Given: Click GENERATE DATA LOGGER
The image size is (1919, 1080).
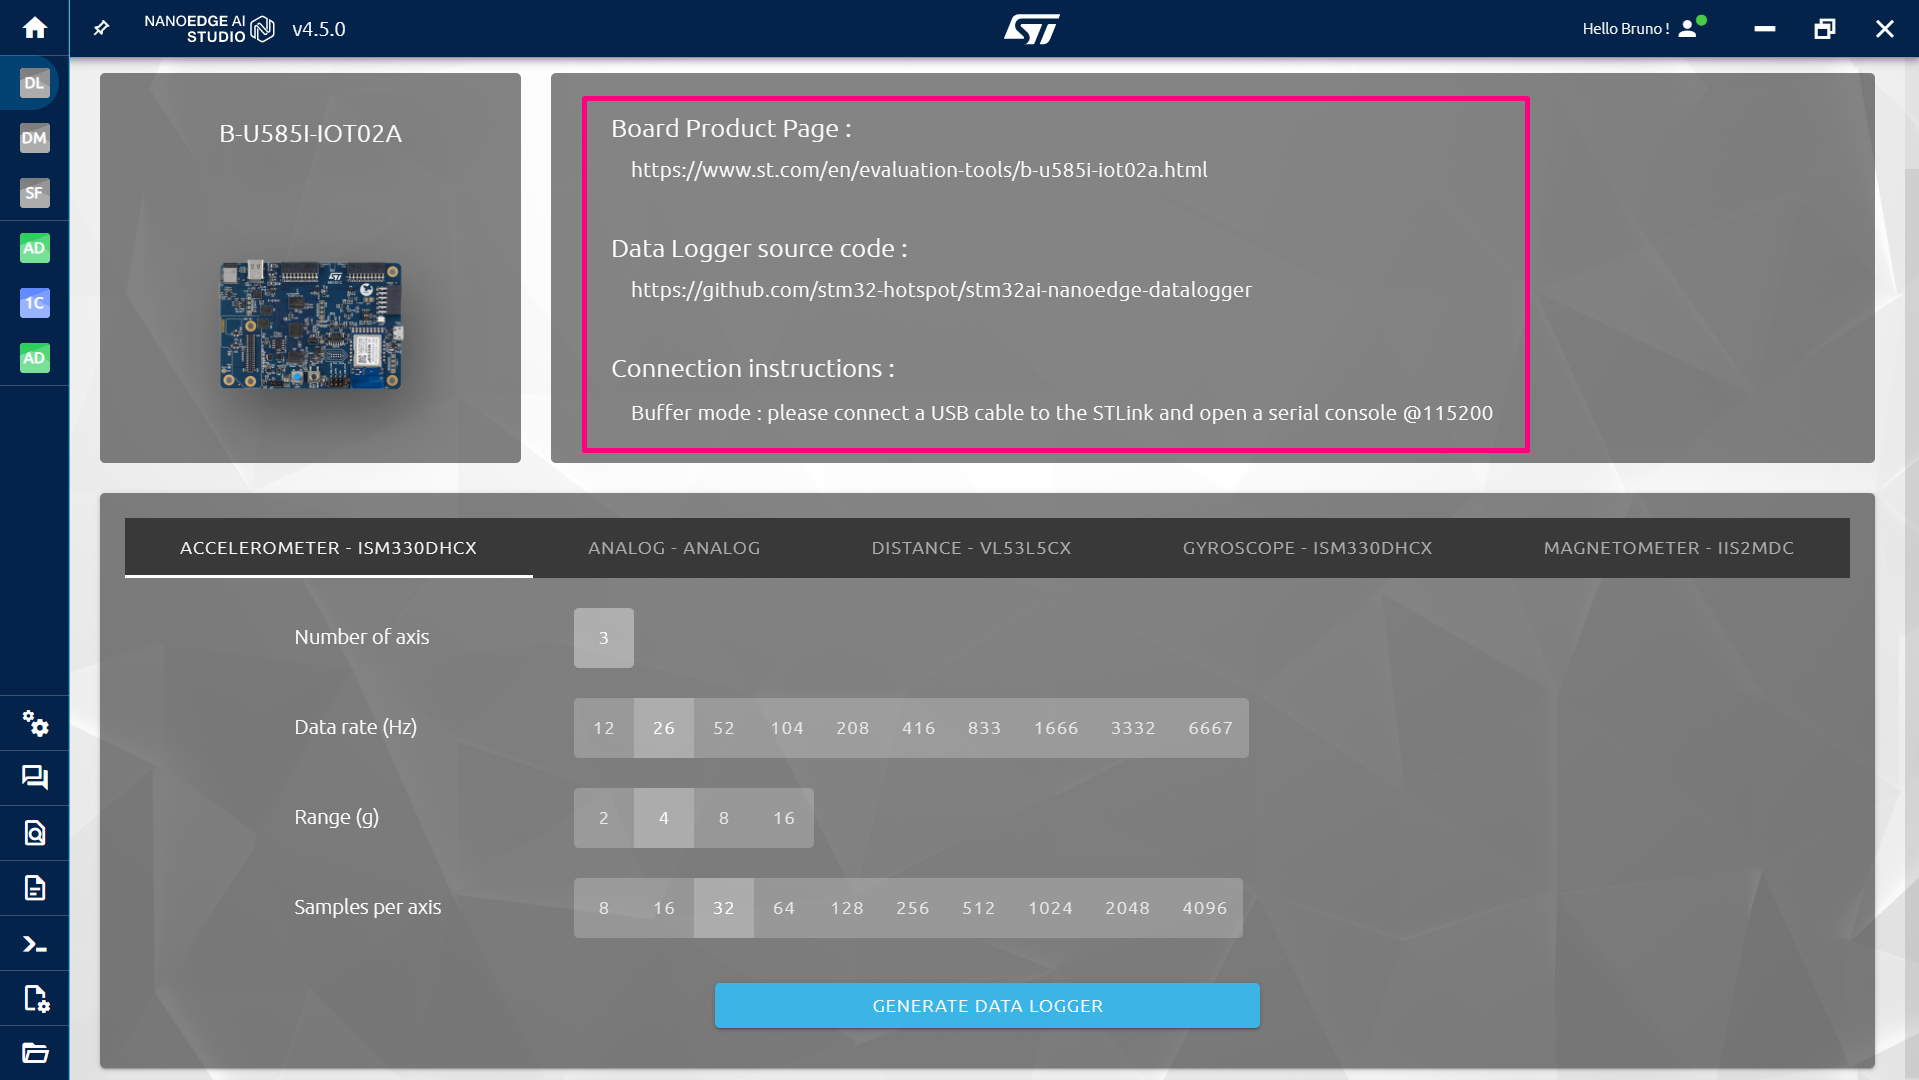Looking at the screenshot, I should click(986, 1005).
